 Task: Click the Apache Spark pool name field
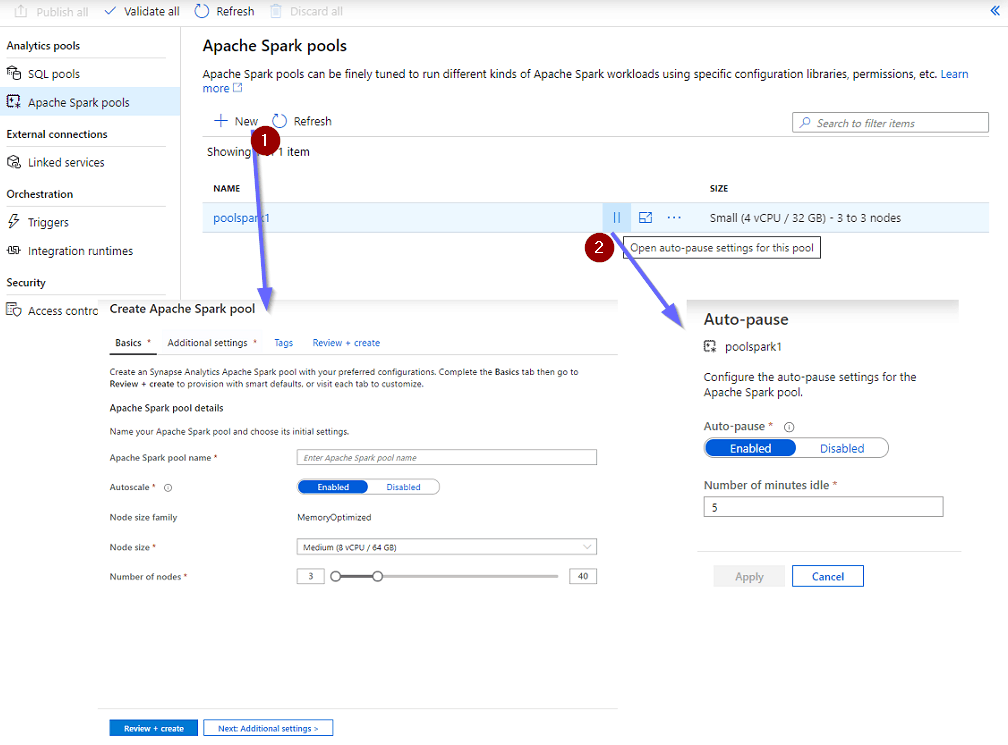tap(446, 457)
